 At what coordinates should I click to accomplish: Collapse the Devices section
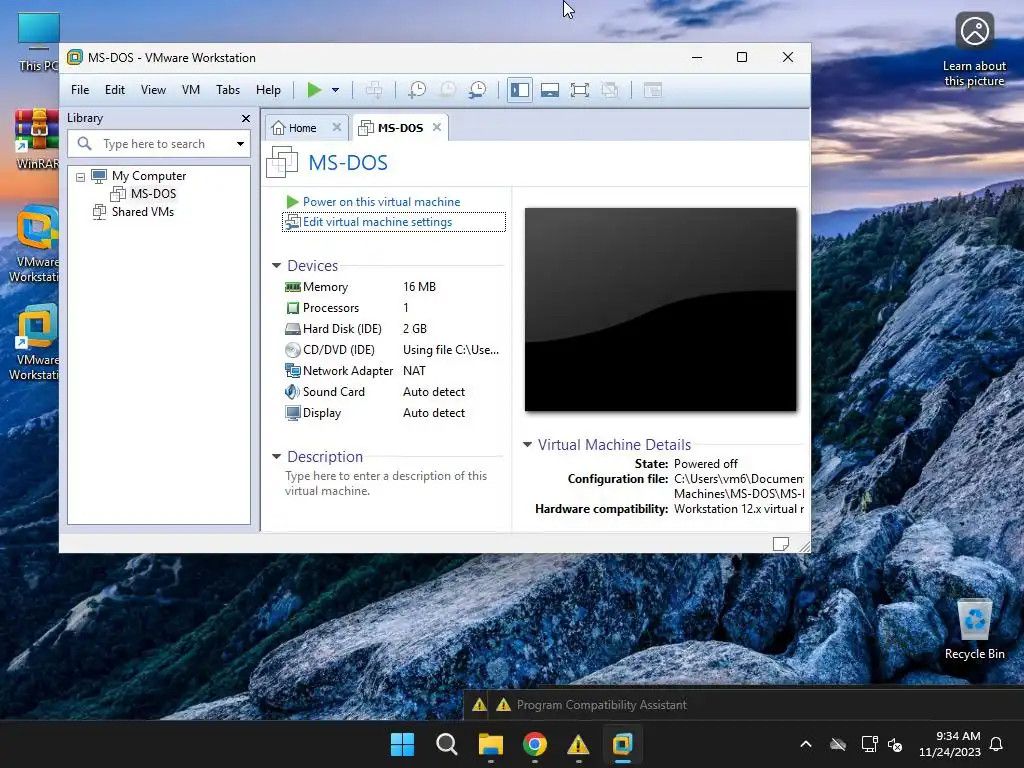(276, 266)
